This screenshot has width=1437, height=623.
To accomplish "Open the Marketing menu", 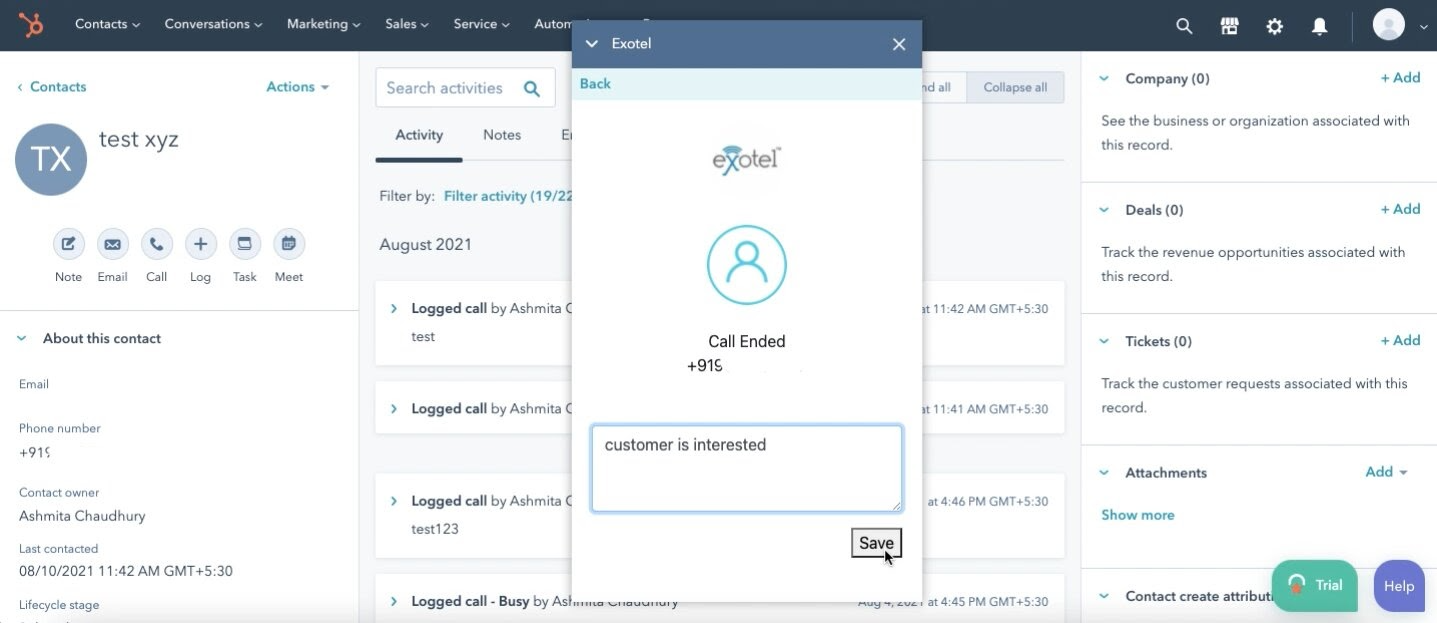I will point(324,24).
